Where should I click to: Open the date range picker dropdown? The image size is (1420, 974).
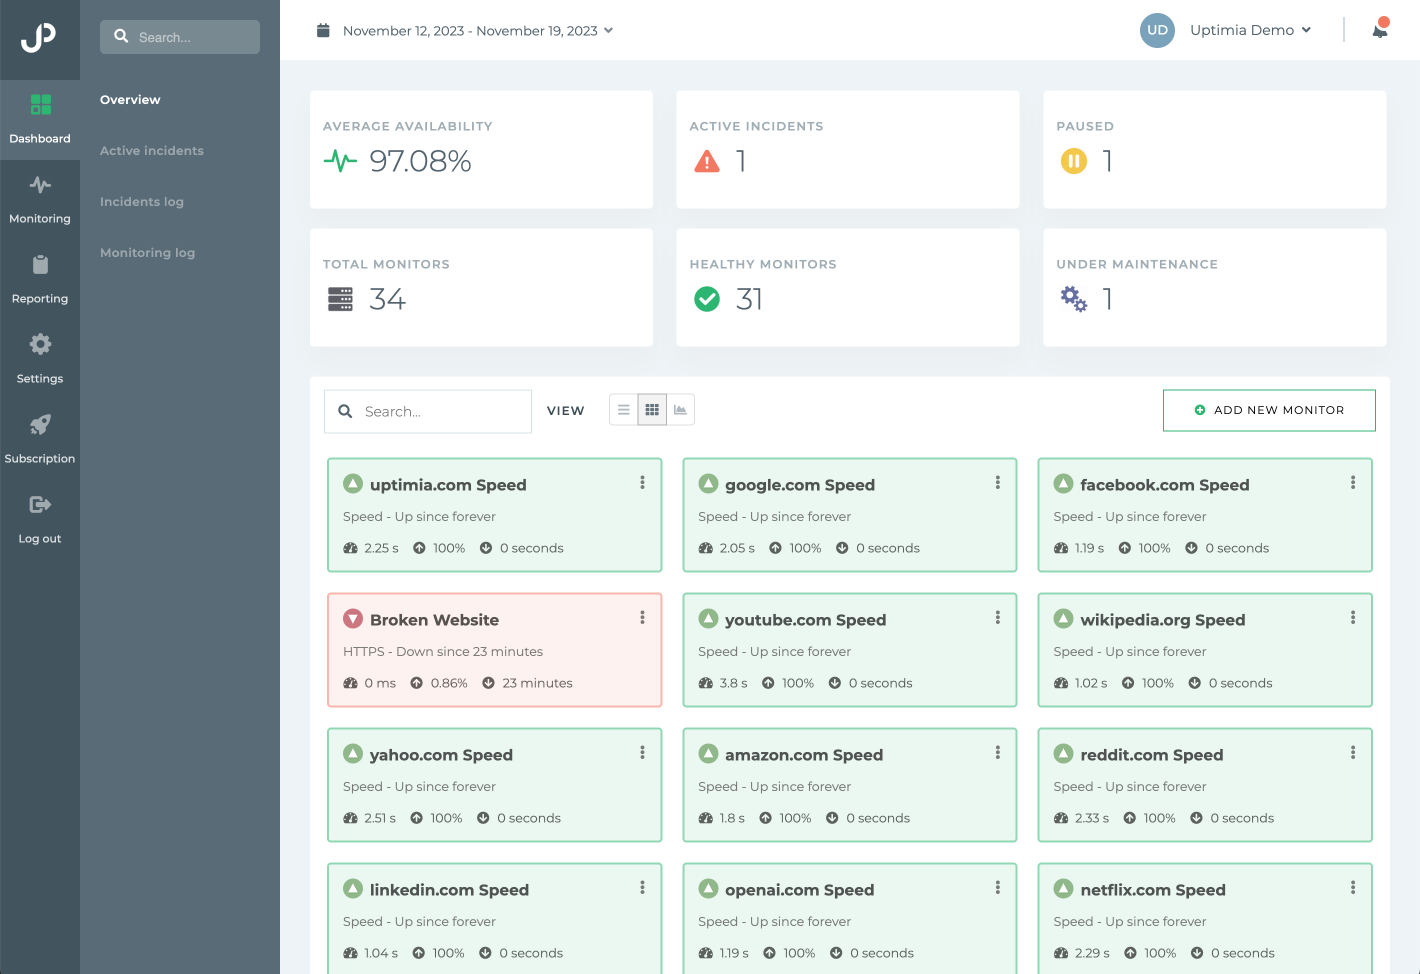477,30
